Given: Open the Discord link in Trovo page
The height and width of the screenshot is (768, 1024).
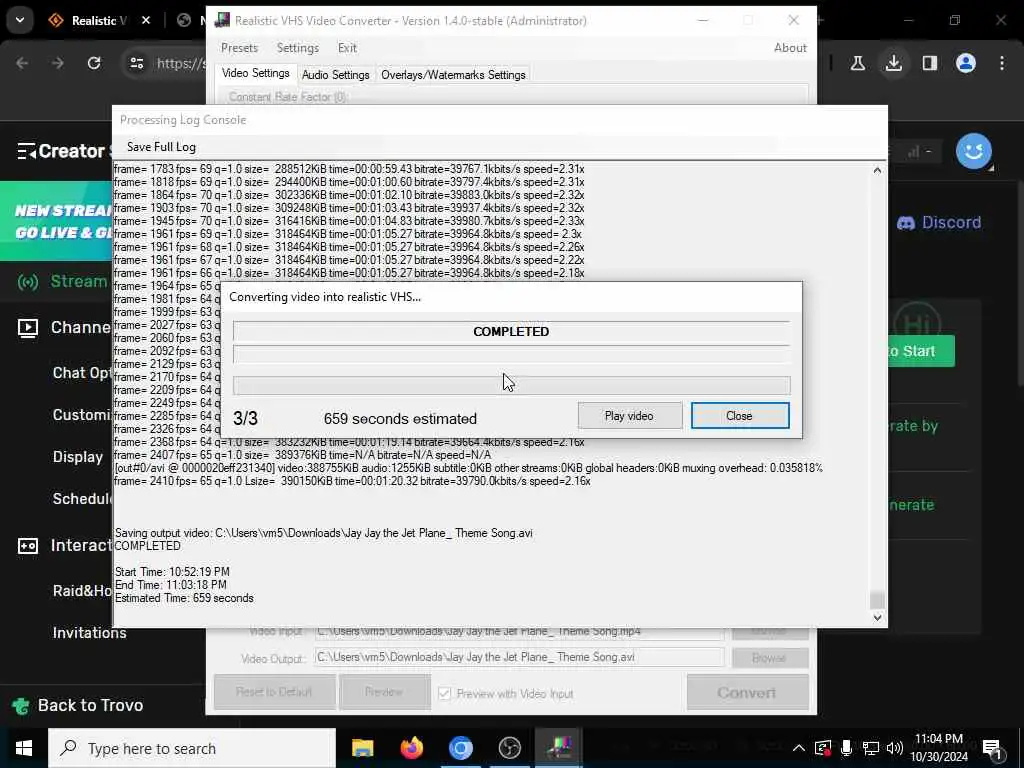Looking at the screenshot, I should pos(938,223).
